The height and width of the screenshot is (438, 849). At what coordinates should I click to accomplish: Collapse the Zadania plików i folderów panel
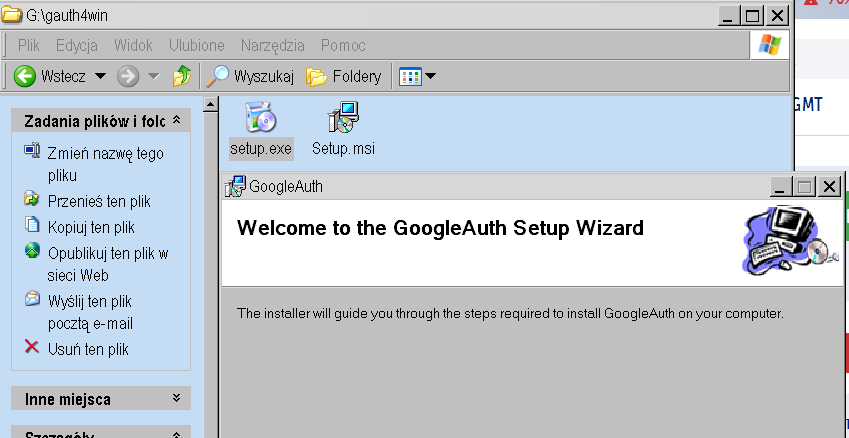click(x=177, y=120)
